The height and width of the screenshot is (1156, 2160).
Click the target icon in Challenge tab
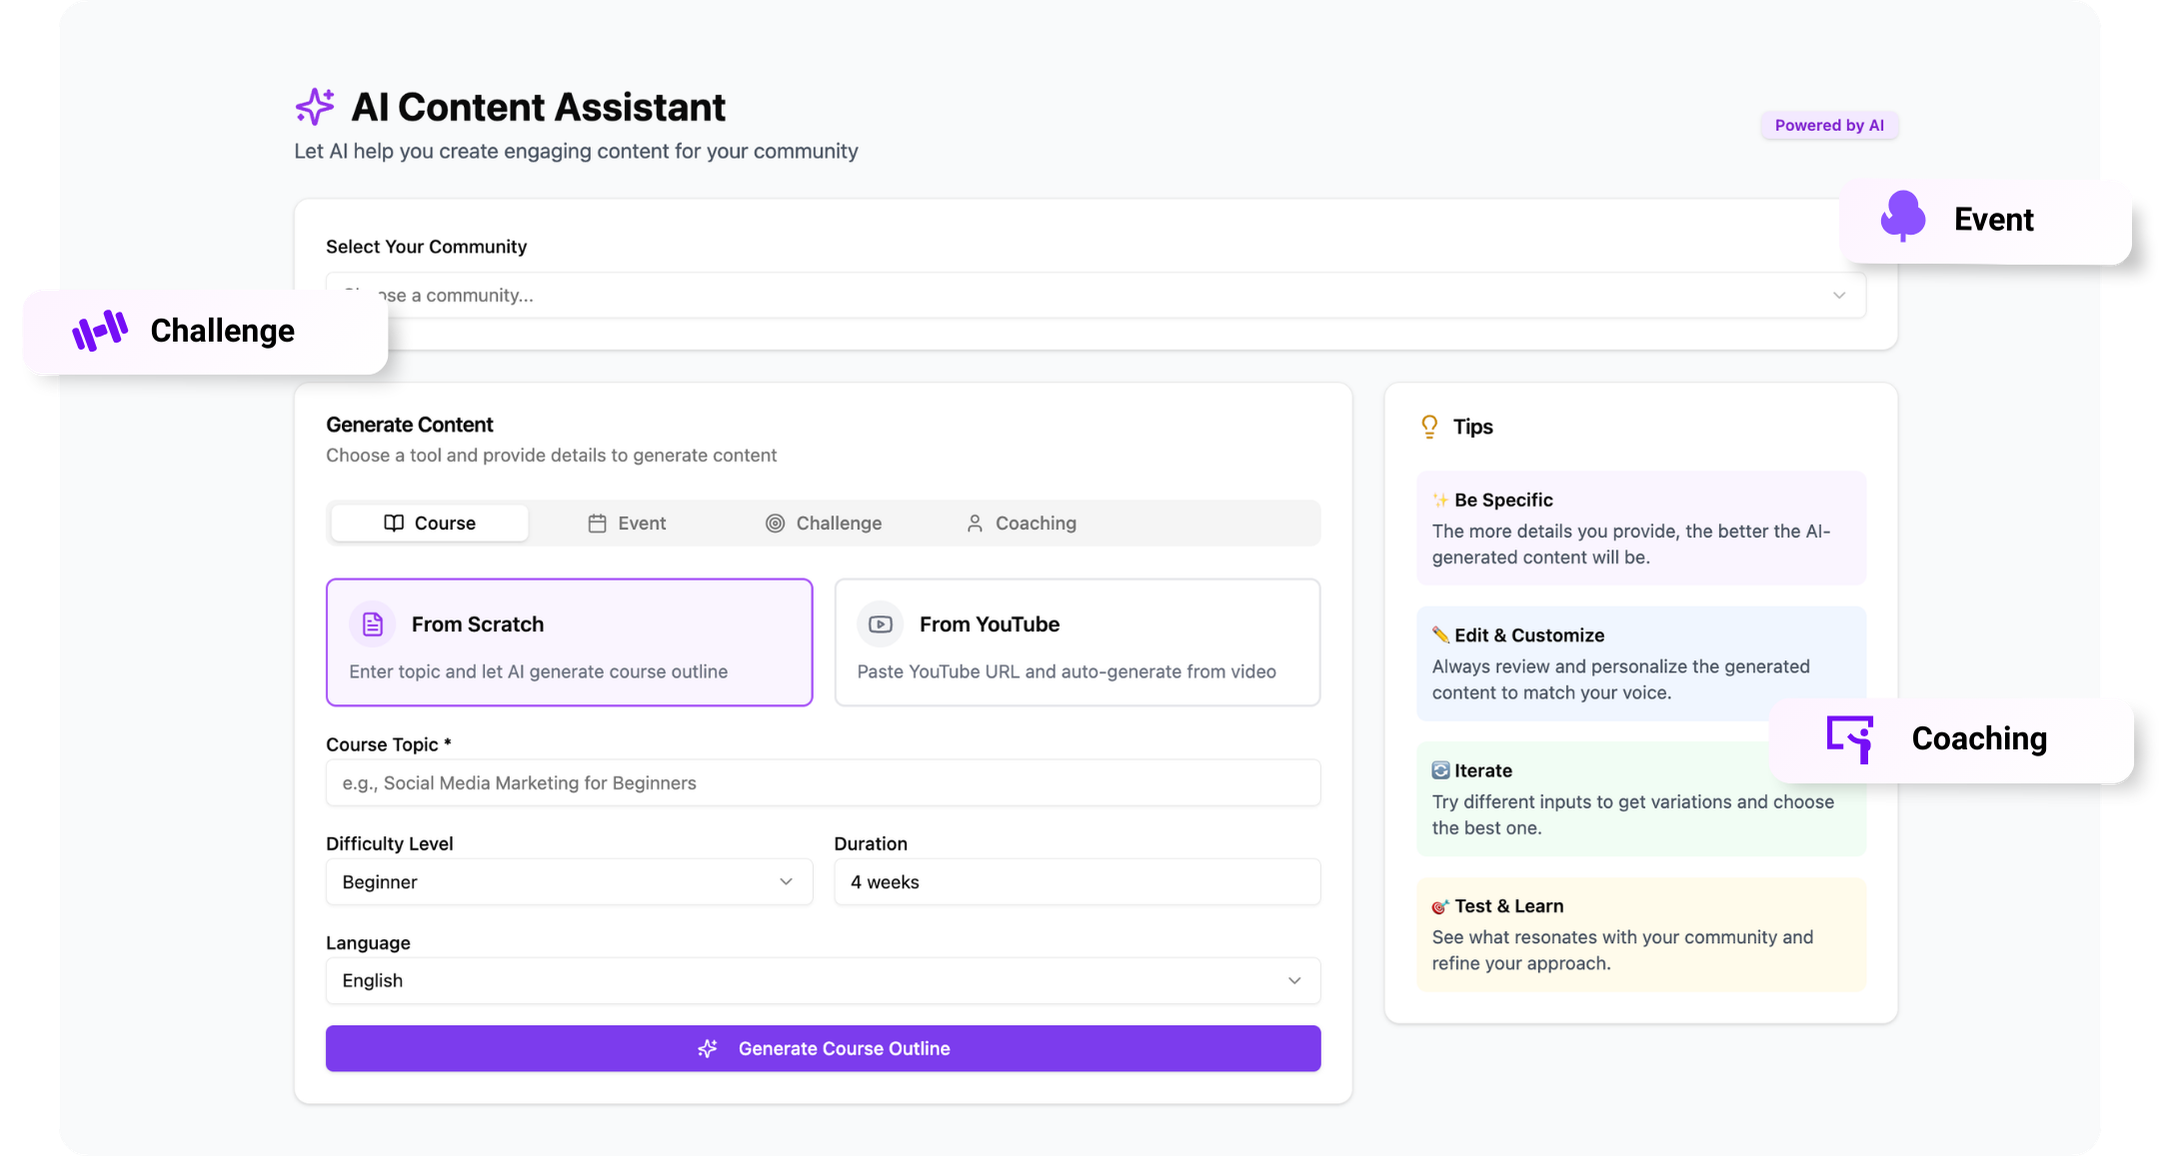pyautogui.click(x=775, y=523)
